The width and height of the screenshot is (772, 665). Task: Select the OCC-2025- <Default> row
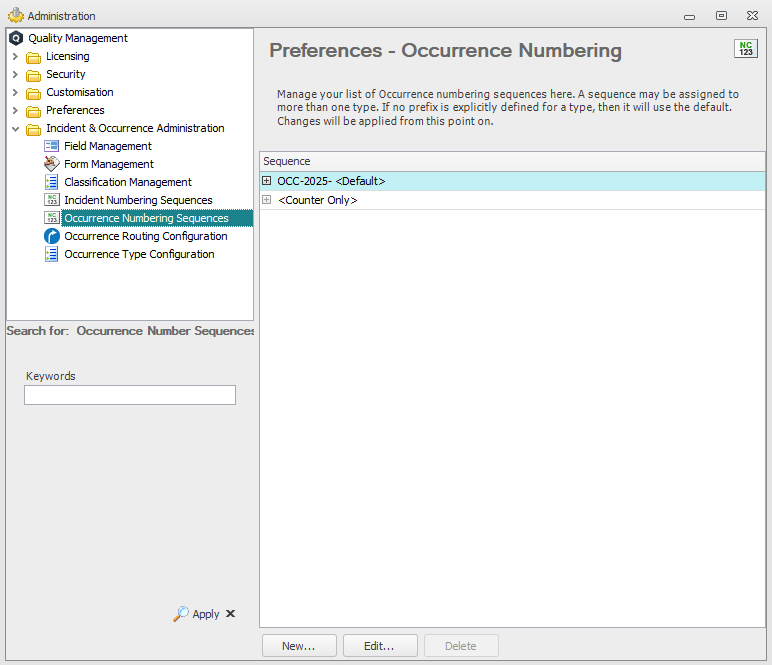pos(512,181)
